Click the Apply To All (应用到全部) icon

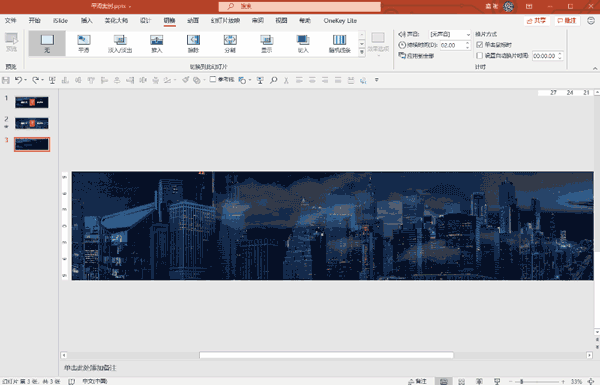click(402, 55)
